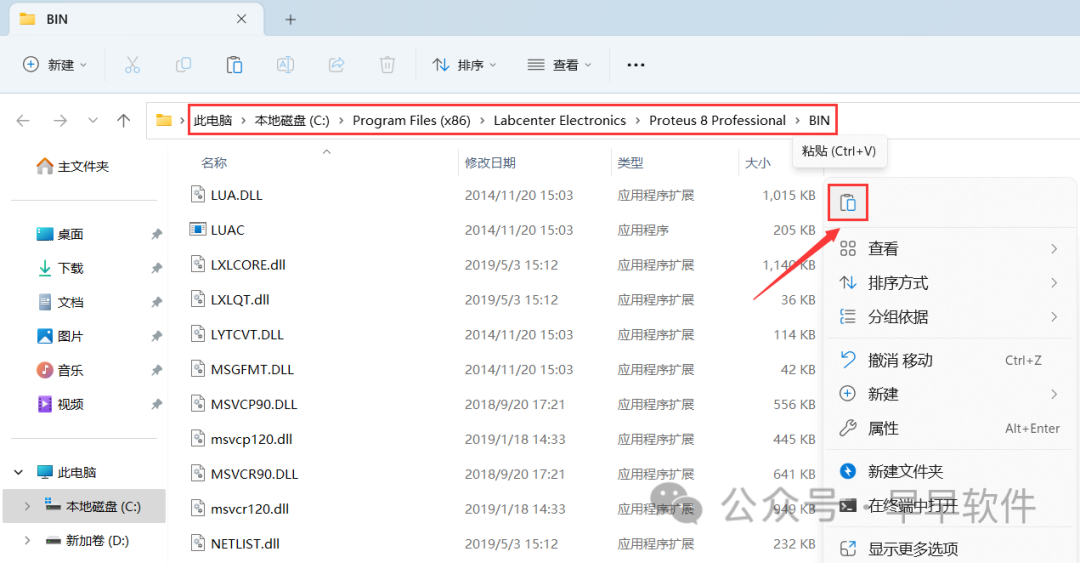Viewport: 1080px width, 563px height.
Task: Choose 撤消 移动 in context menu
Action: coord(951,360)
